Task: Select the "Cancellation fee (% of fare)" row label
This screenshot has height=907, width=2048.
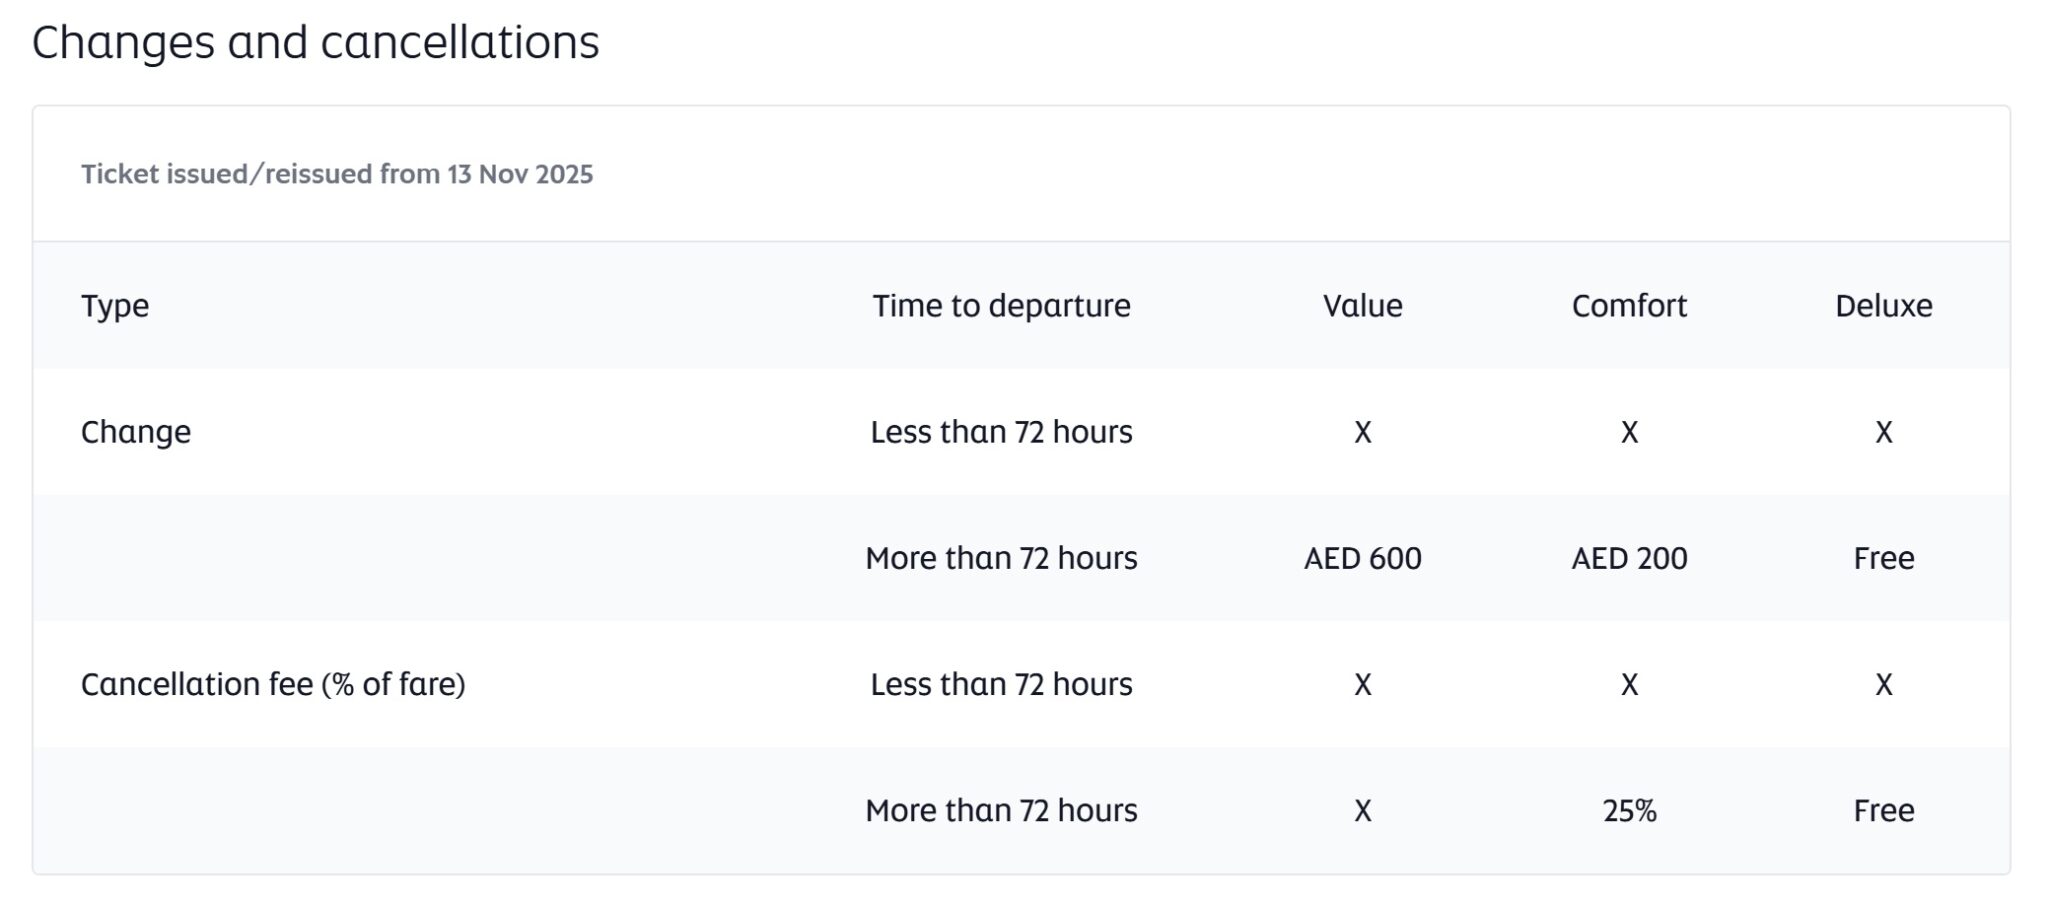Action: point(273,684)
